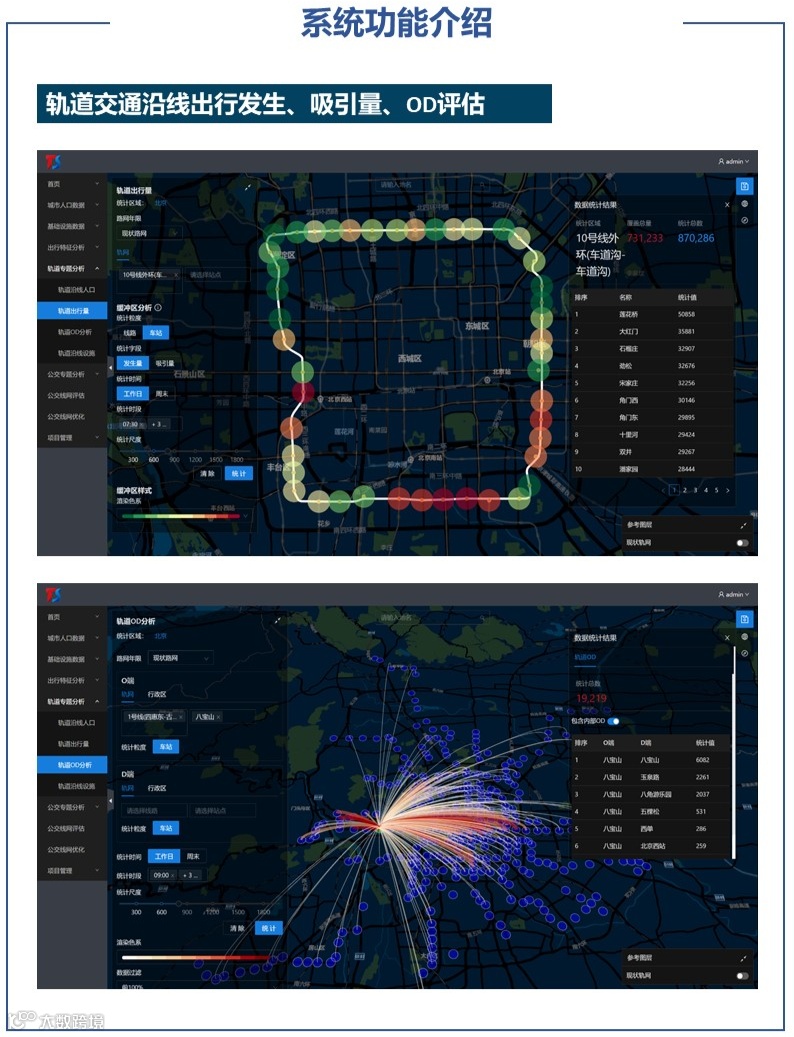Click 统计 button in the upper screenshot

[x=239, y=474]
